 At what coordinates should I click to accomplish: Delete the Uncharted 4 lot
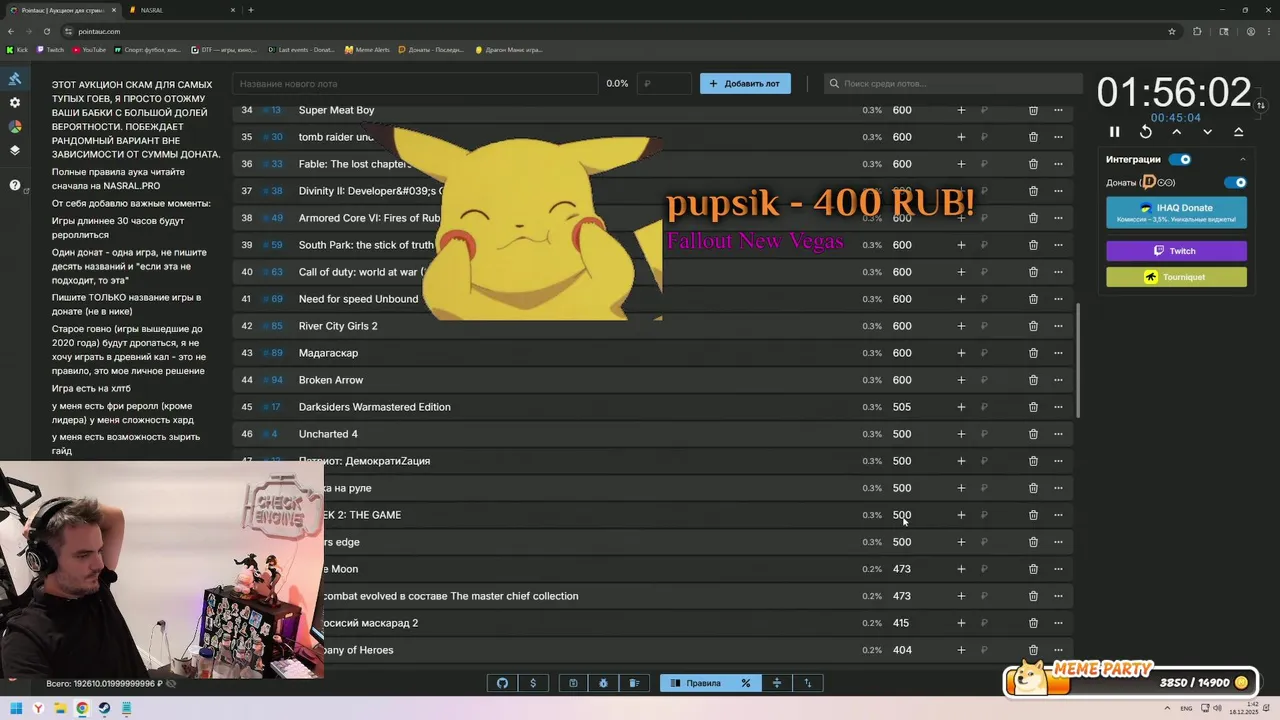1033,434
